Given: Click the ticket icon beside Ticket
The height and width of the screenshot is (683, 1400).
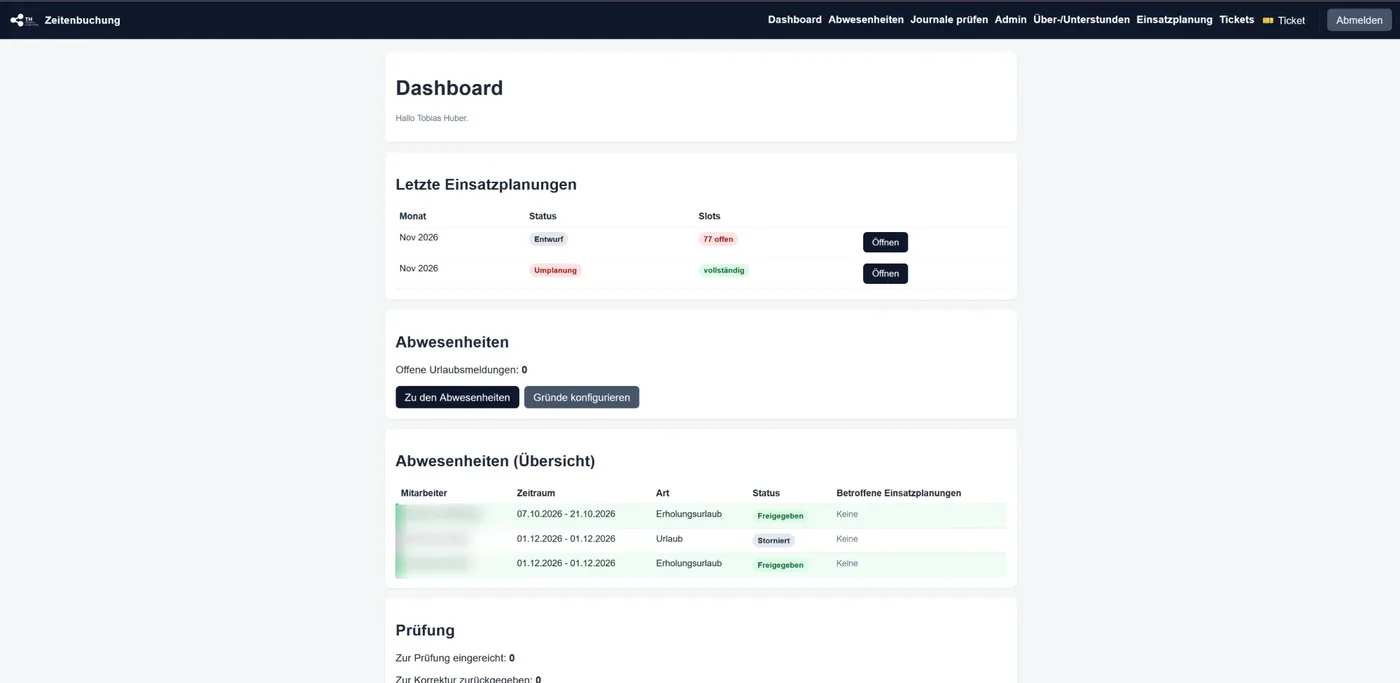Looking at the screenshot, I should [1268, 20].
